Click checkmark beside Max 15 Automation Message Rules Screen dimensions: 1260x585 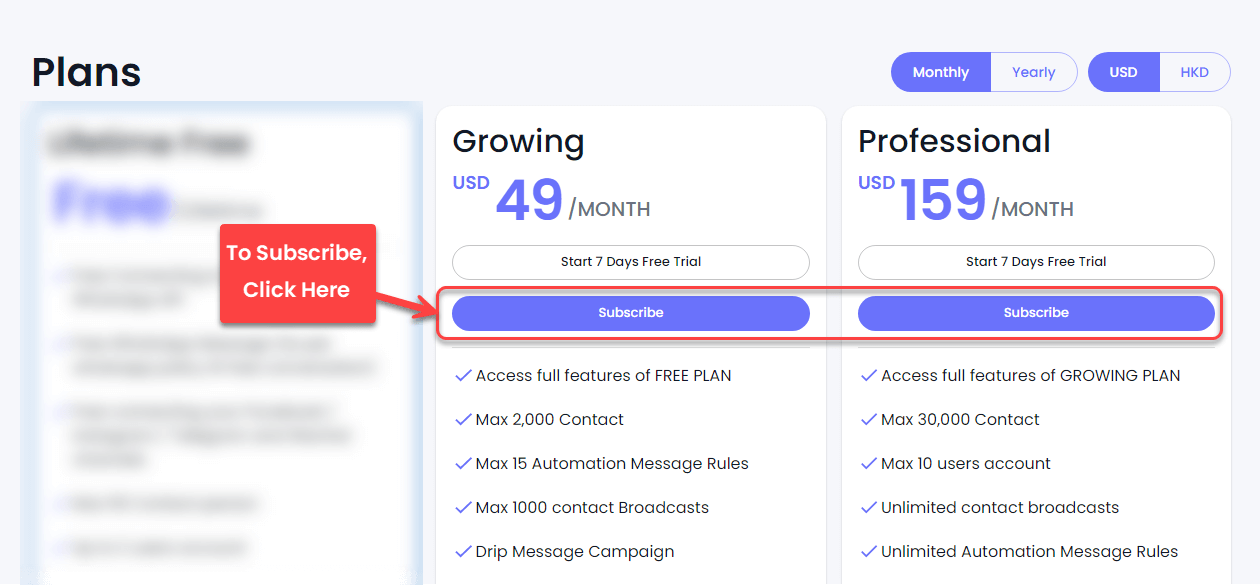pyautogui.click(x=463, y=464)
